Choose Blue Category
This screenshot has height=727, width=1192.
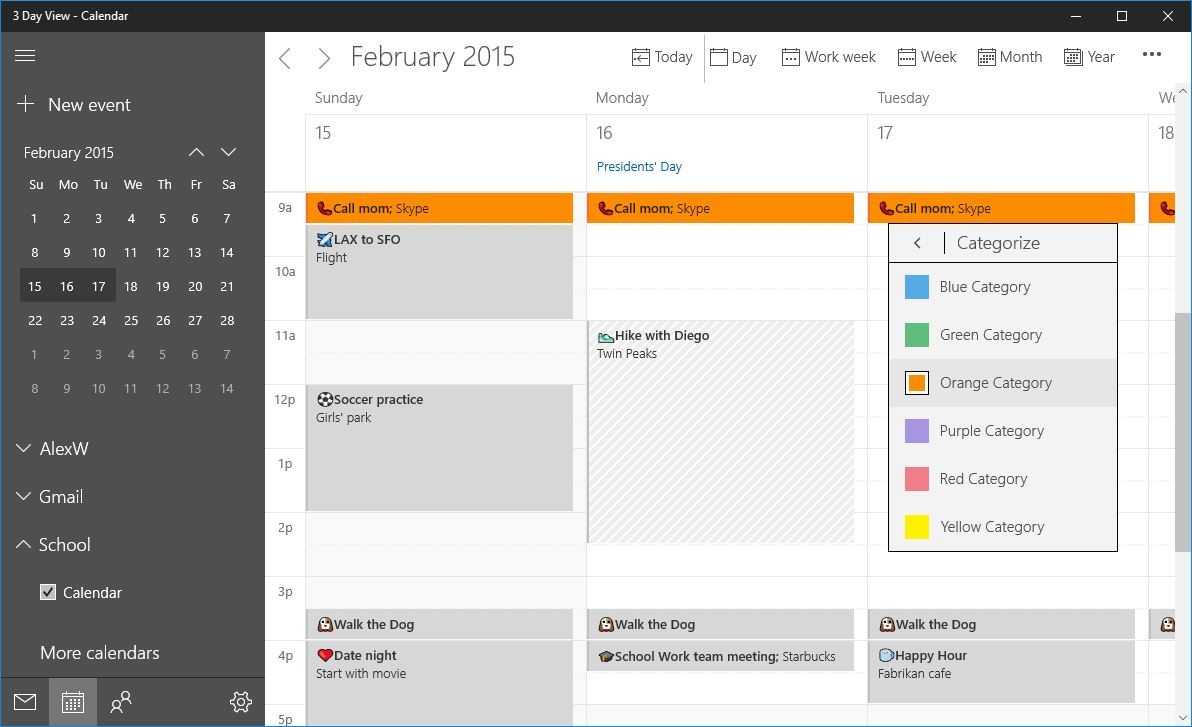1003,287
